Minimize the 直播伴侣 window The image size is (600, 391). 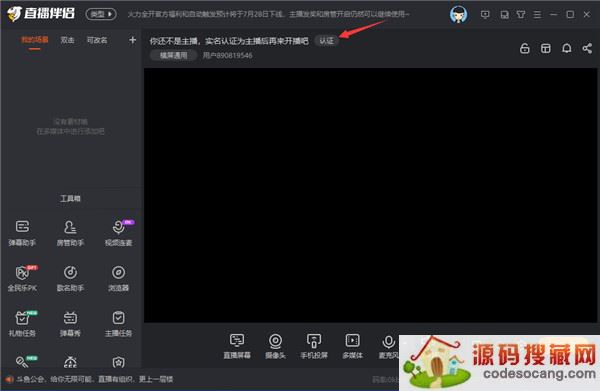(x=553, y=15)
